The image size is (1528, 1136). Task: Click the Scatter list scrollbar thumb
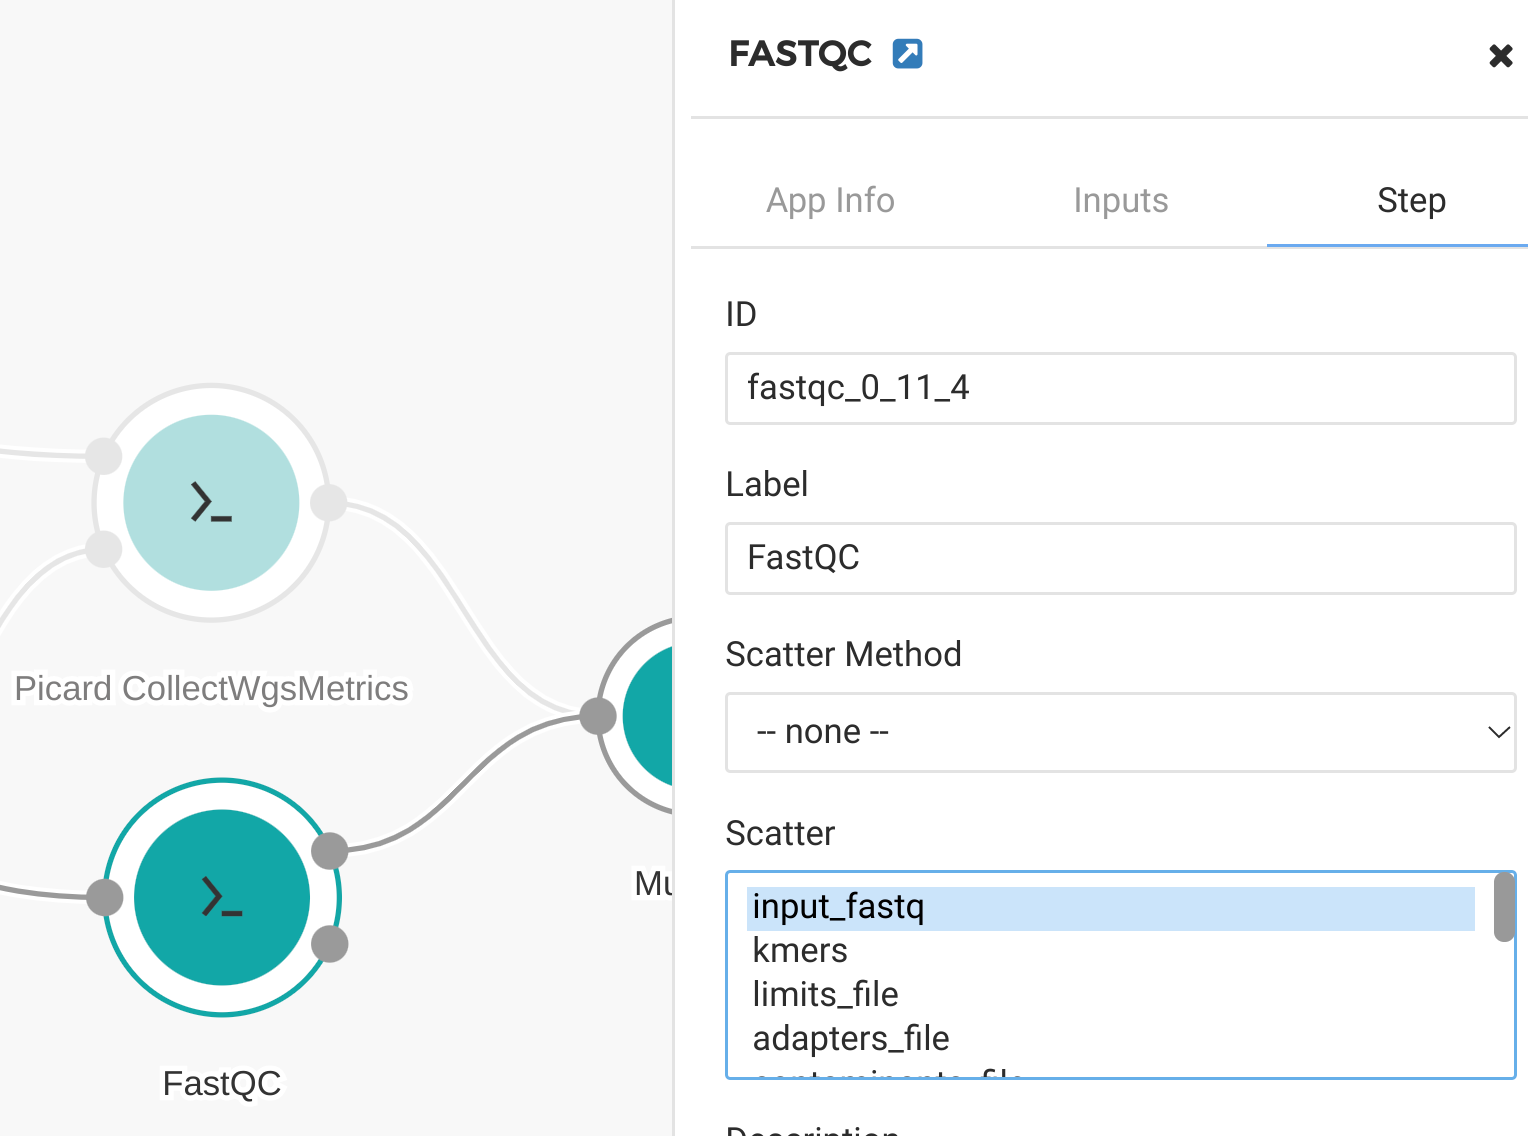[1504, 908]
